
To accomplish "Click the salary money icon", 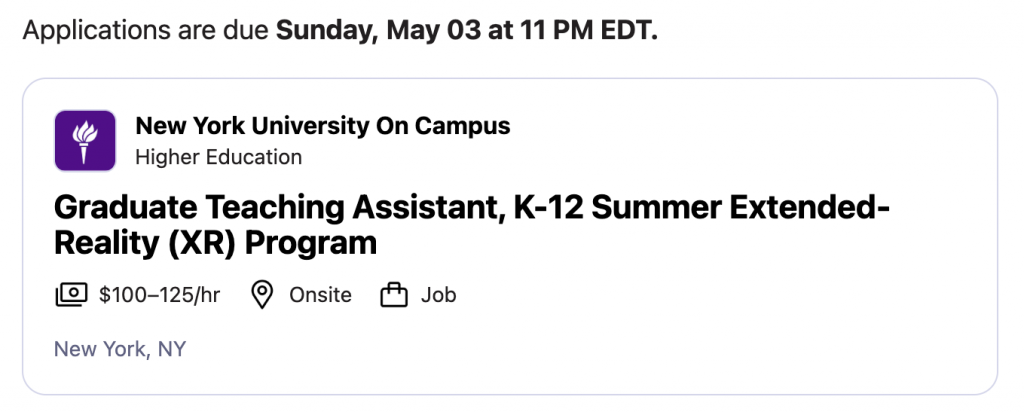I will (x=71, y=295).
